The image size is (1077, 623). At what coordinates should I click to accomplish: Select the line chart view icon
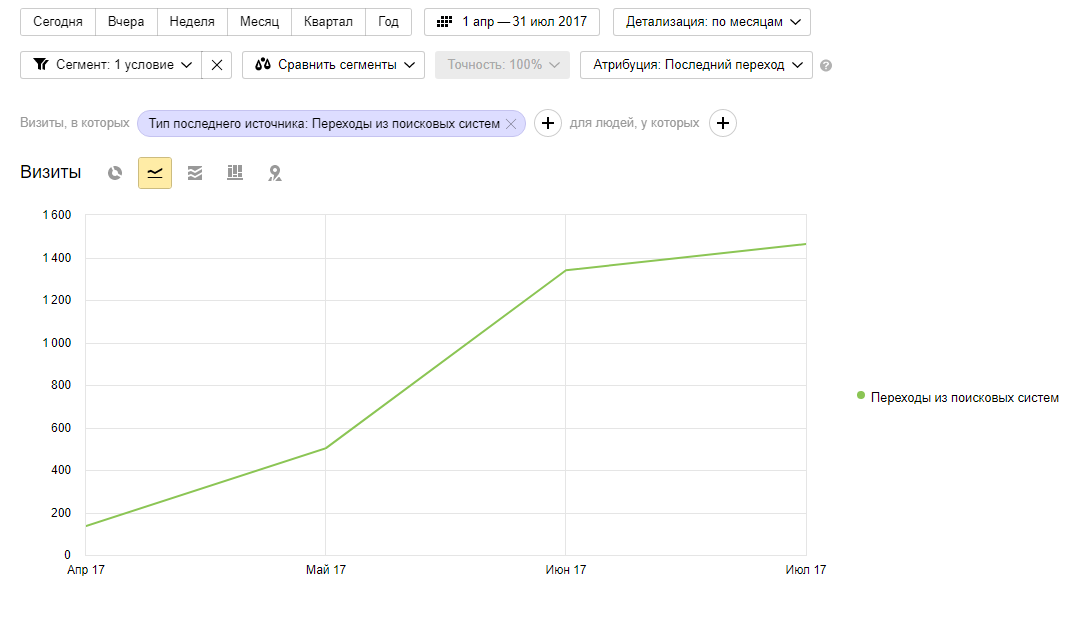pos(155,173)
